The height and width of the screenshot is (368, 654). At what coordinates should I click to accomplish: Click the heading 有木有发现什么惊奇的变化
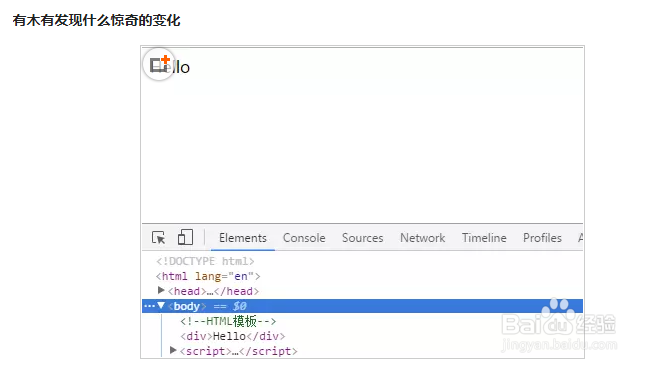click(96, 20)
